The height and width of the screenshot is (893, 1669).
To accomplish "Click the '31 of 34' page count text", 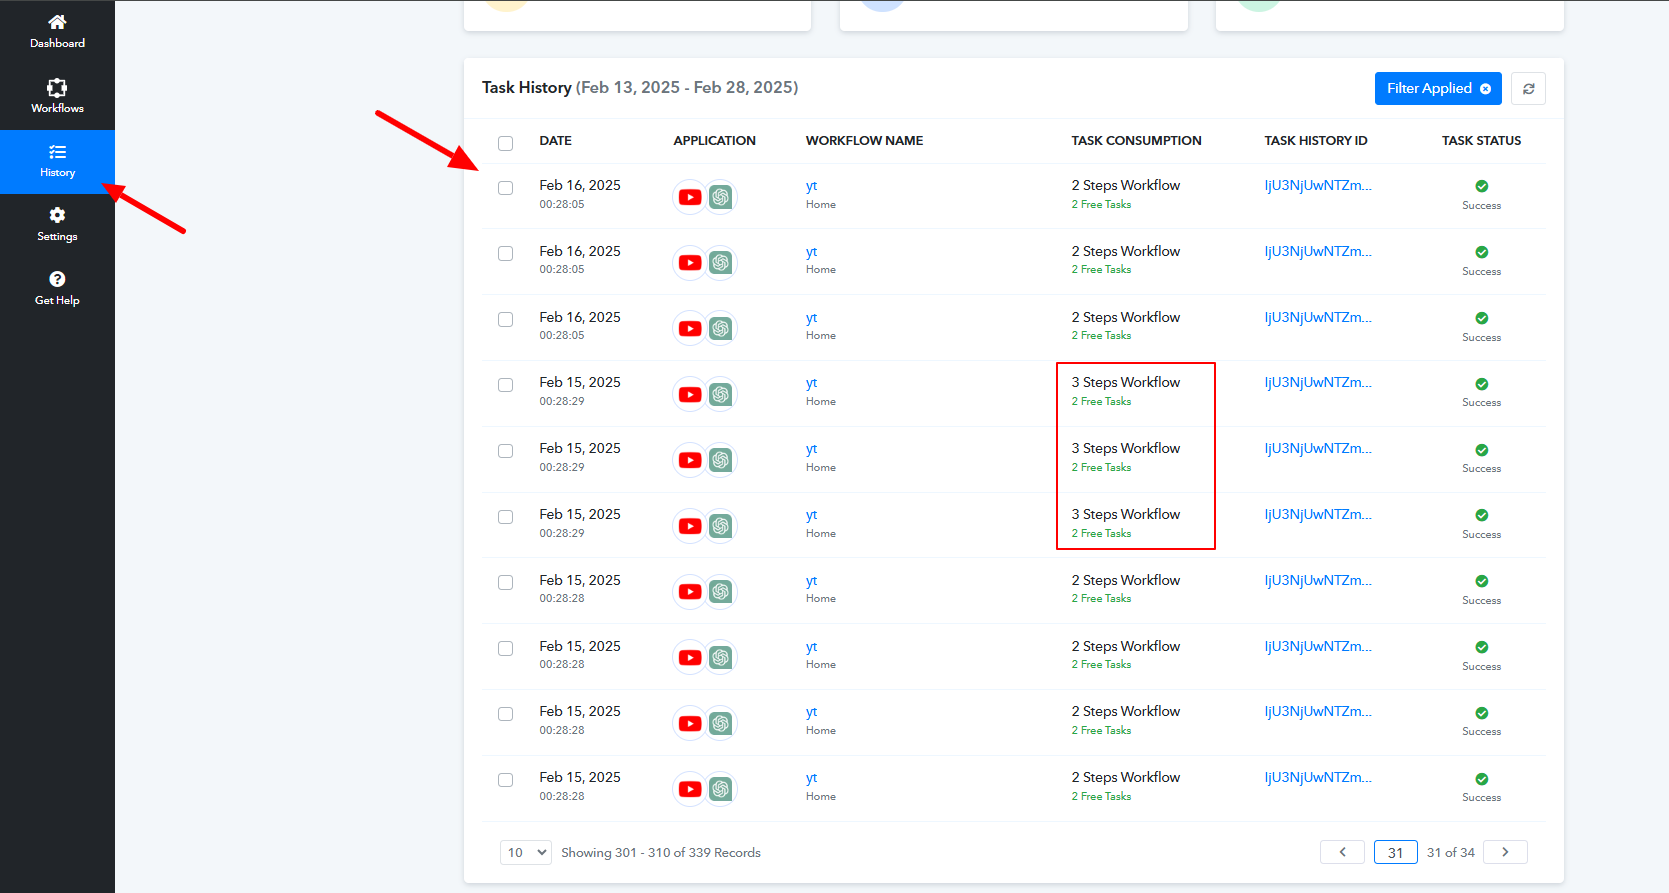I will 1451,853.
